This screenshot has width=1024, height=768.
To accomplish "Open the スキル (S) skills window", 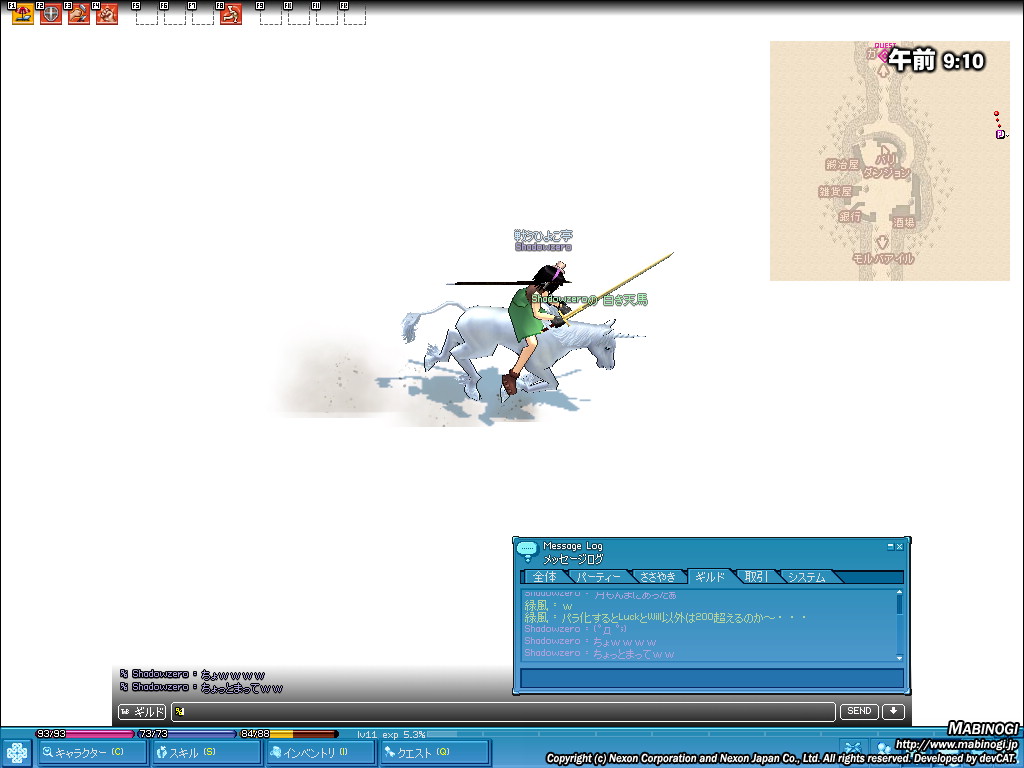I will pos(206,752).
